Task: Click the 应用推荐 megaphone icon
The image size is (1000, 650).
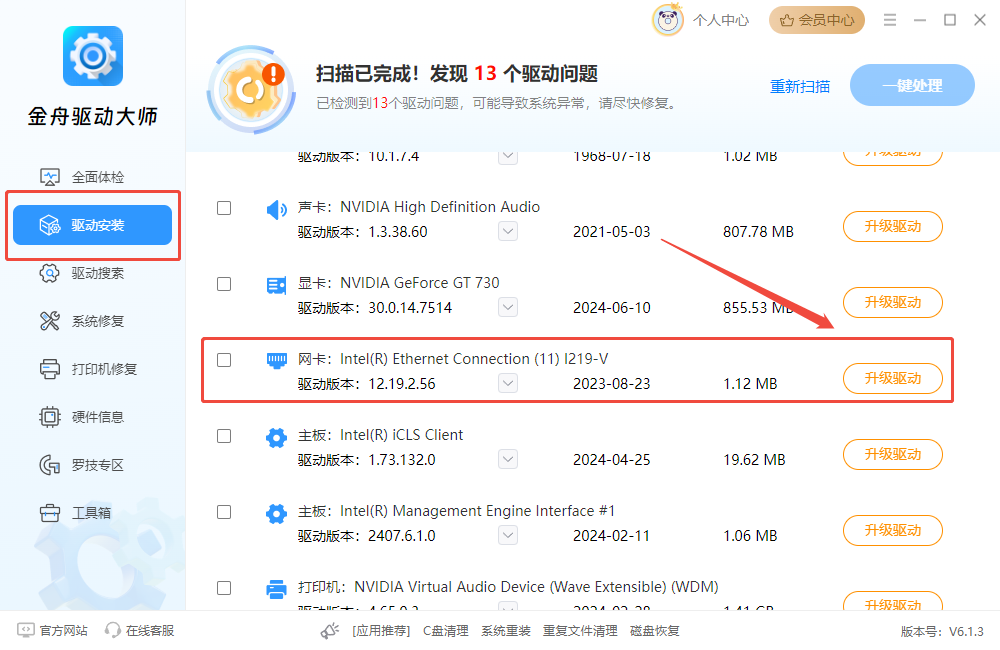Action: tap(330, 631)
